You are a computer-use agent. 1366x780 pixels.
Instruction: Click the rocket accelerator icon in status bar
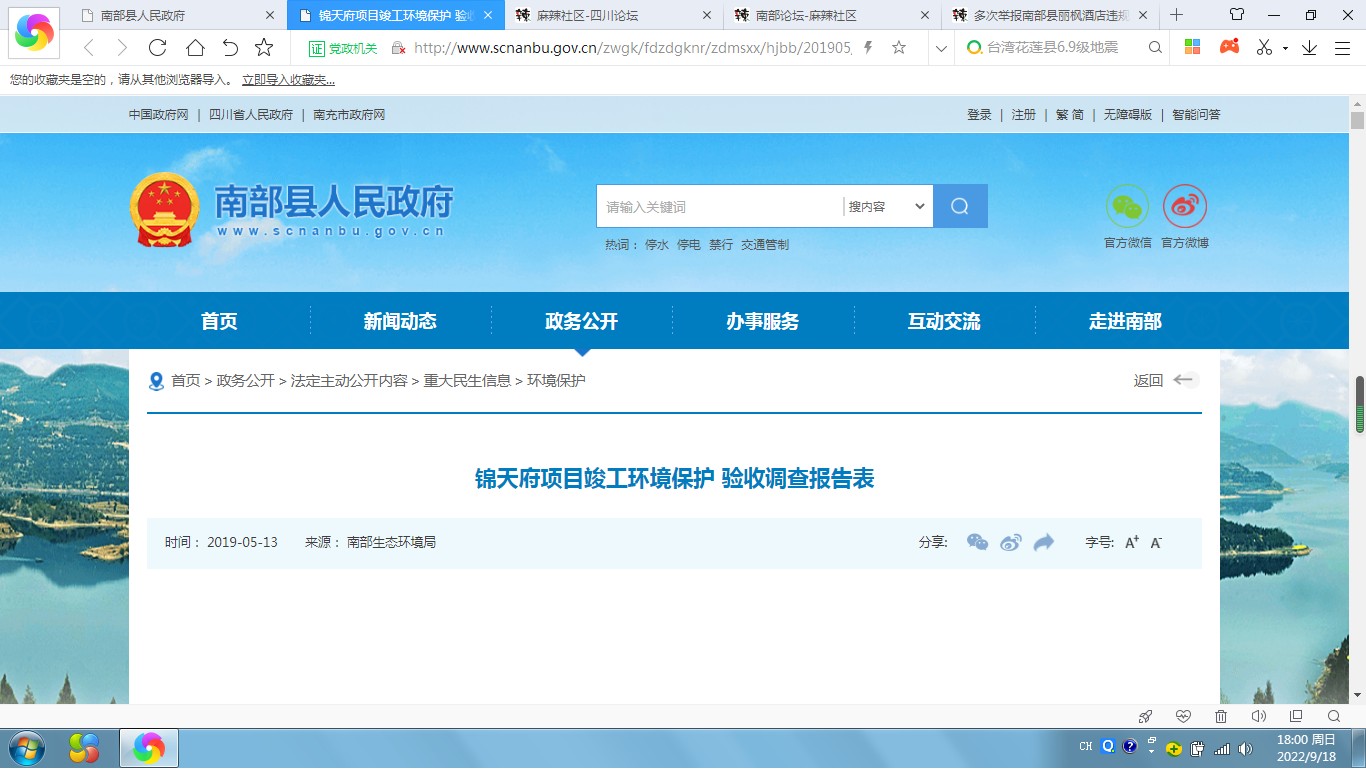[x=1146, y=716]
